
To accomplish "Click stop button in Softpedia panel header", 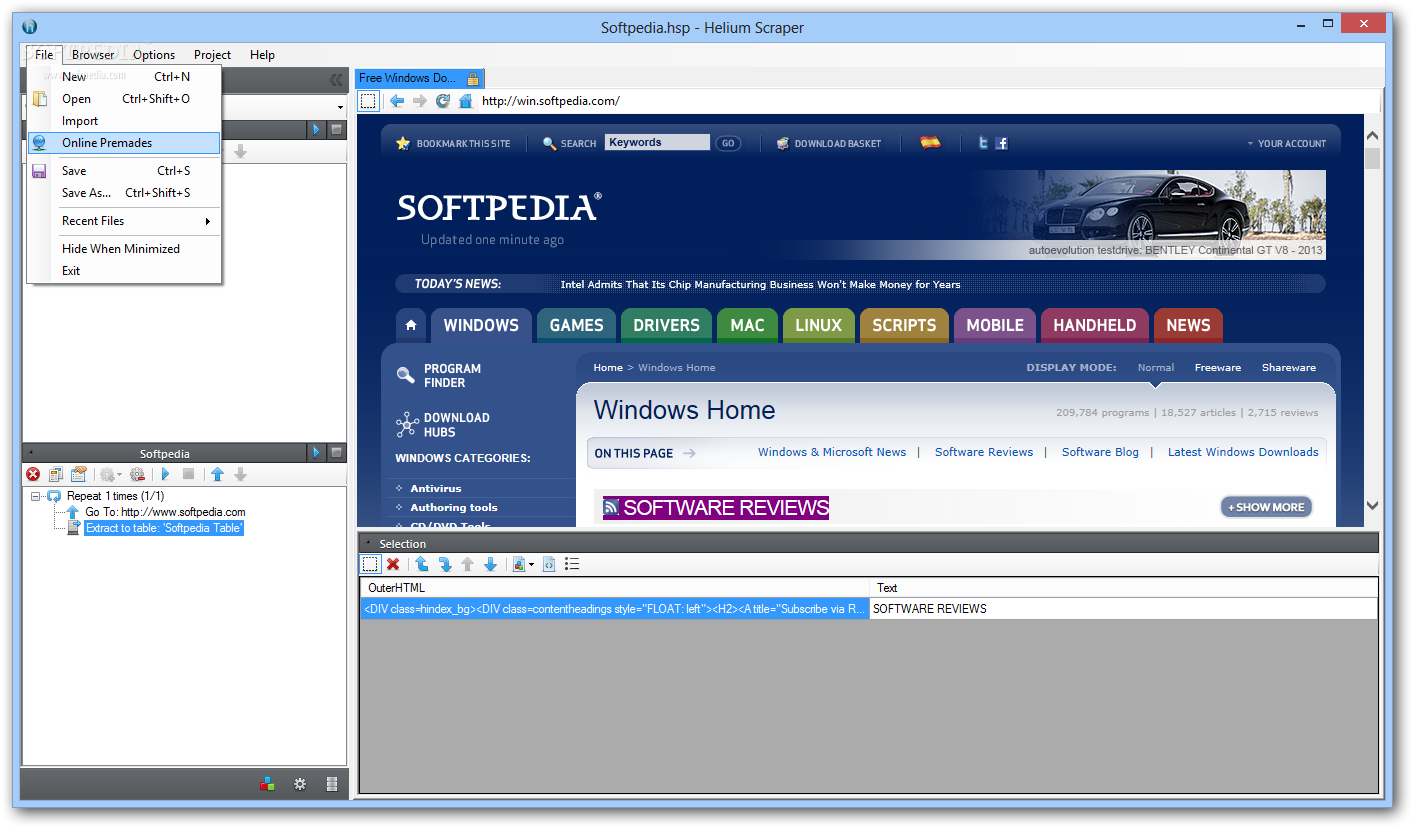I will (337, 453).
